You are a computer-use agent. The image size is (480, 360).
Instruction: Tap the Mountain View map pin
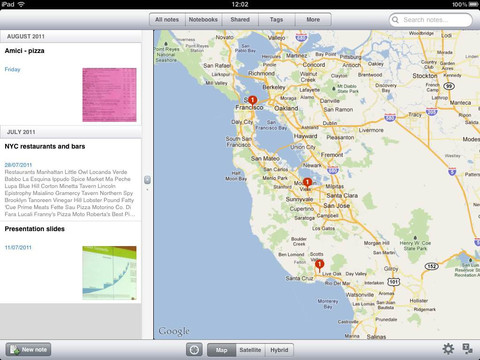(307, 183)
